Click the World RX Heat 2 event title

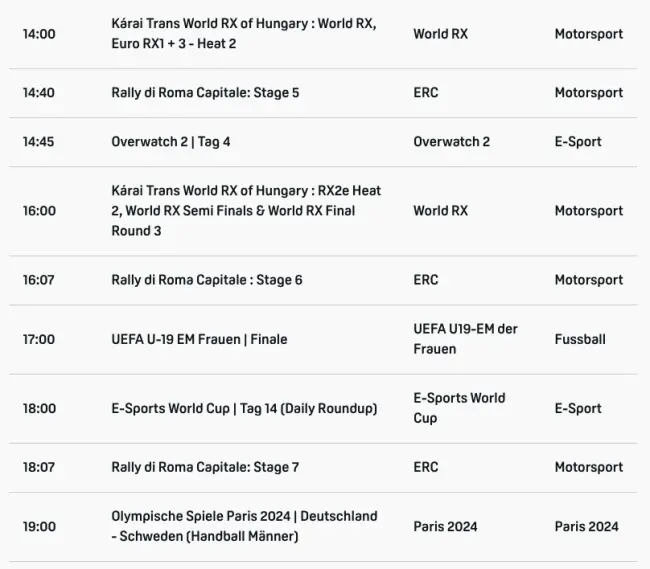pos(244,34)
